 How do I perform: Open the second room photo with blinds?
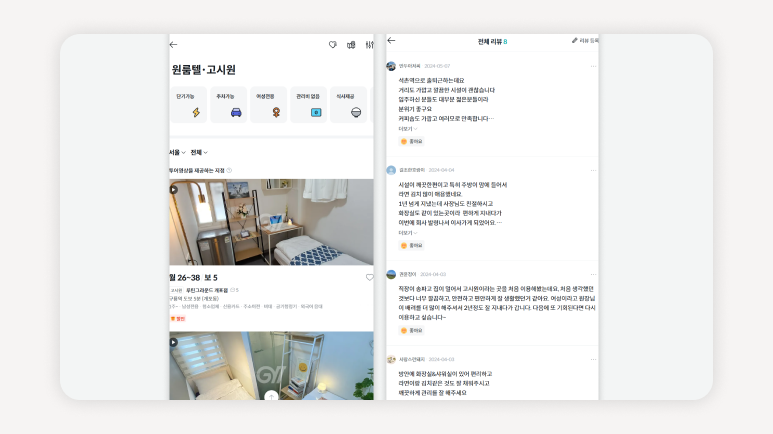coord(271,365)
